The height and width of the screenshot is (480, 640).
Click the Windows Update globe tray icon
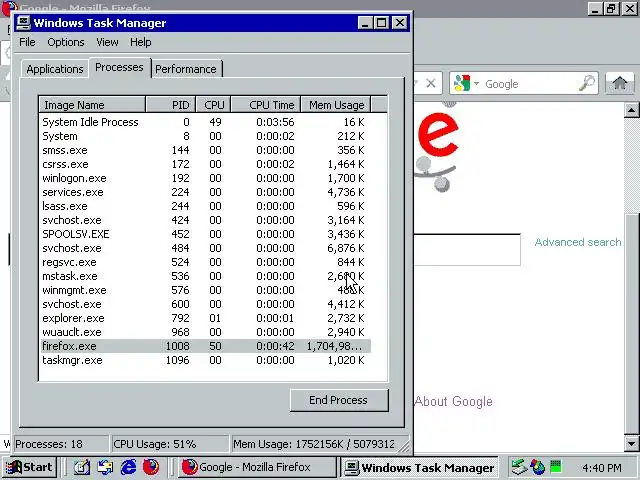click(x=538, y=467)
